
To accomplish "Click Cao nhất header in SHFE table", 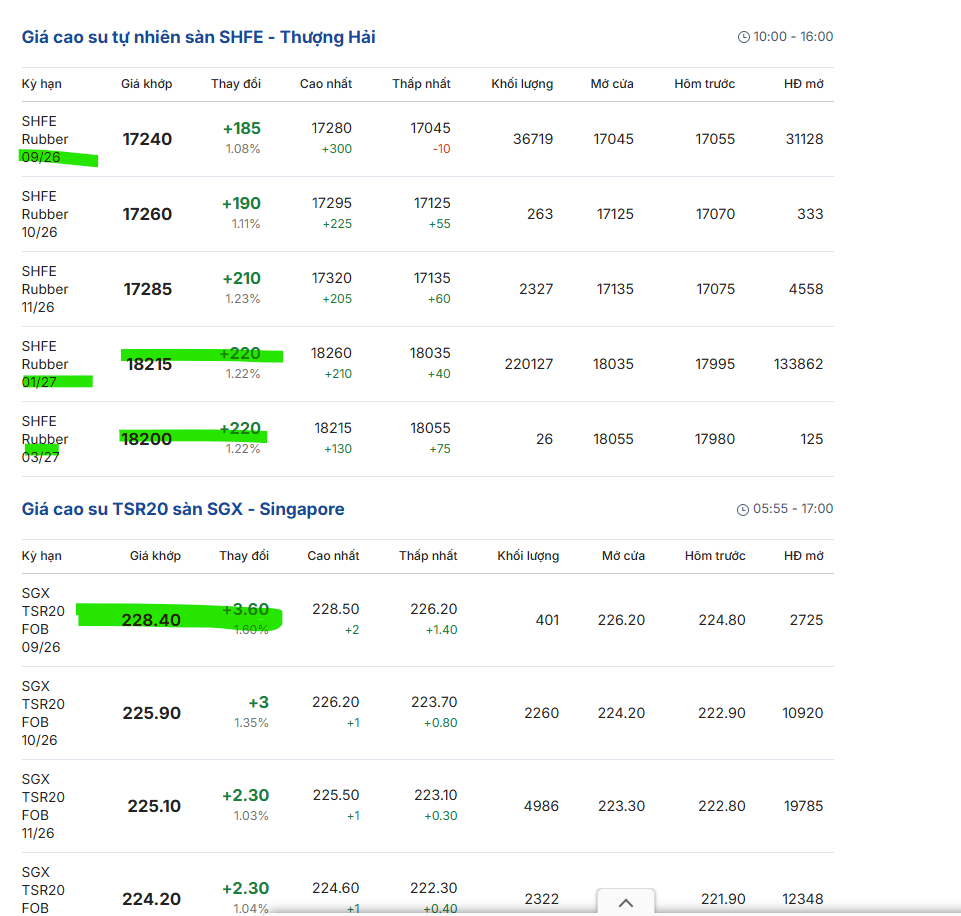I will [x=326, y=84].
